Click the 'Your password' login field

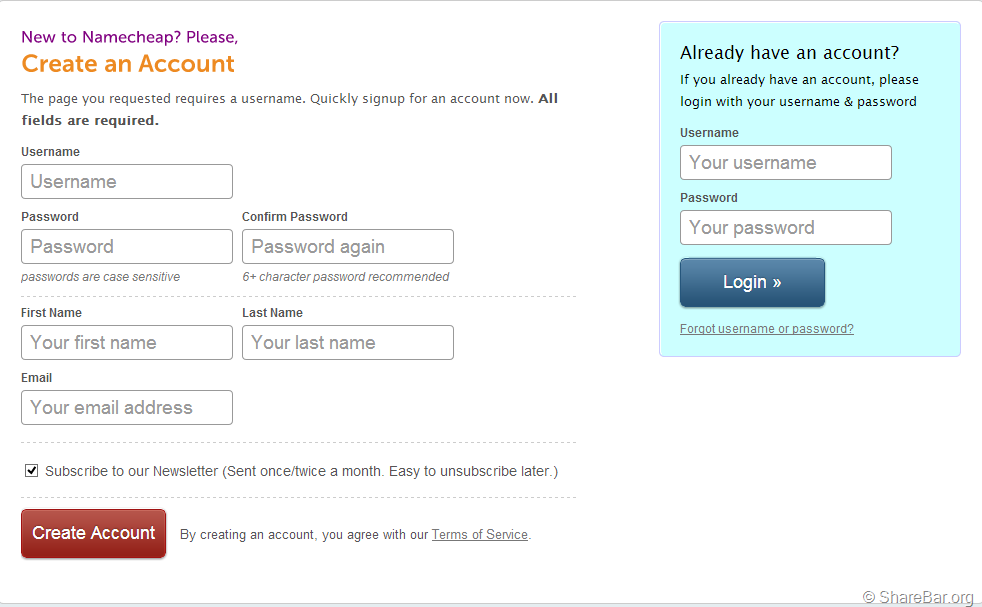(786, 228)
